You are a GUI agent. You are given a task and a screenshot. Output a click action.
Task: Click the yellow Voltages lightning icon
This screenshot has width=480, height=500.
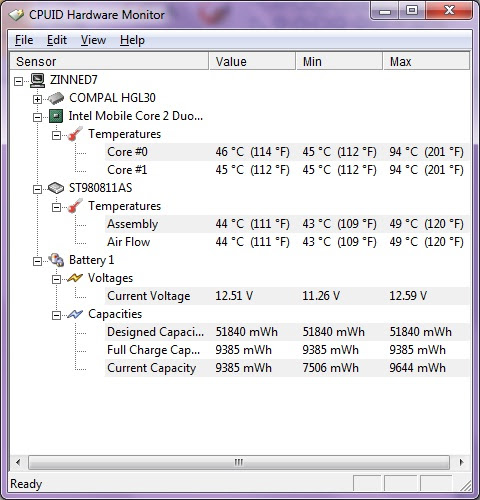click(75, 278)
